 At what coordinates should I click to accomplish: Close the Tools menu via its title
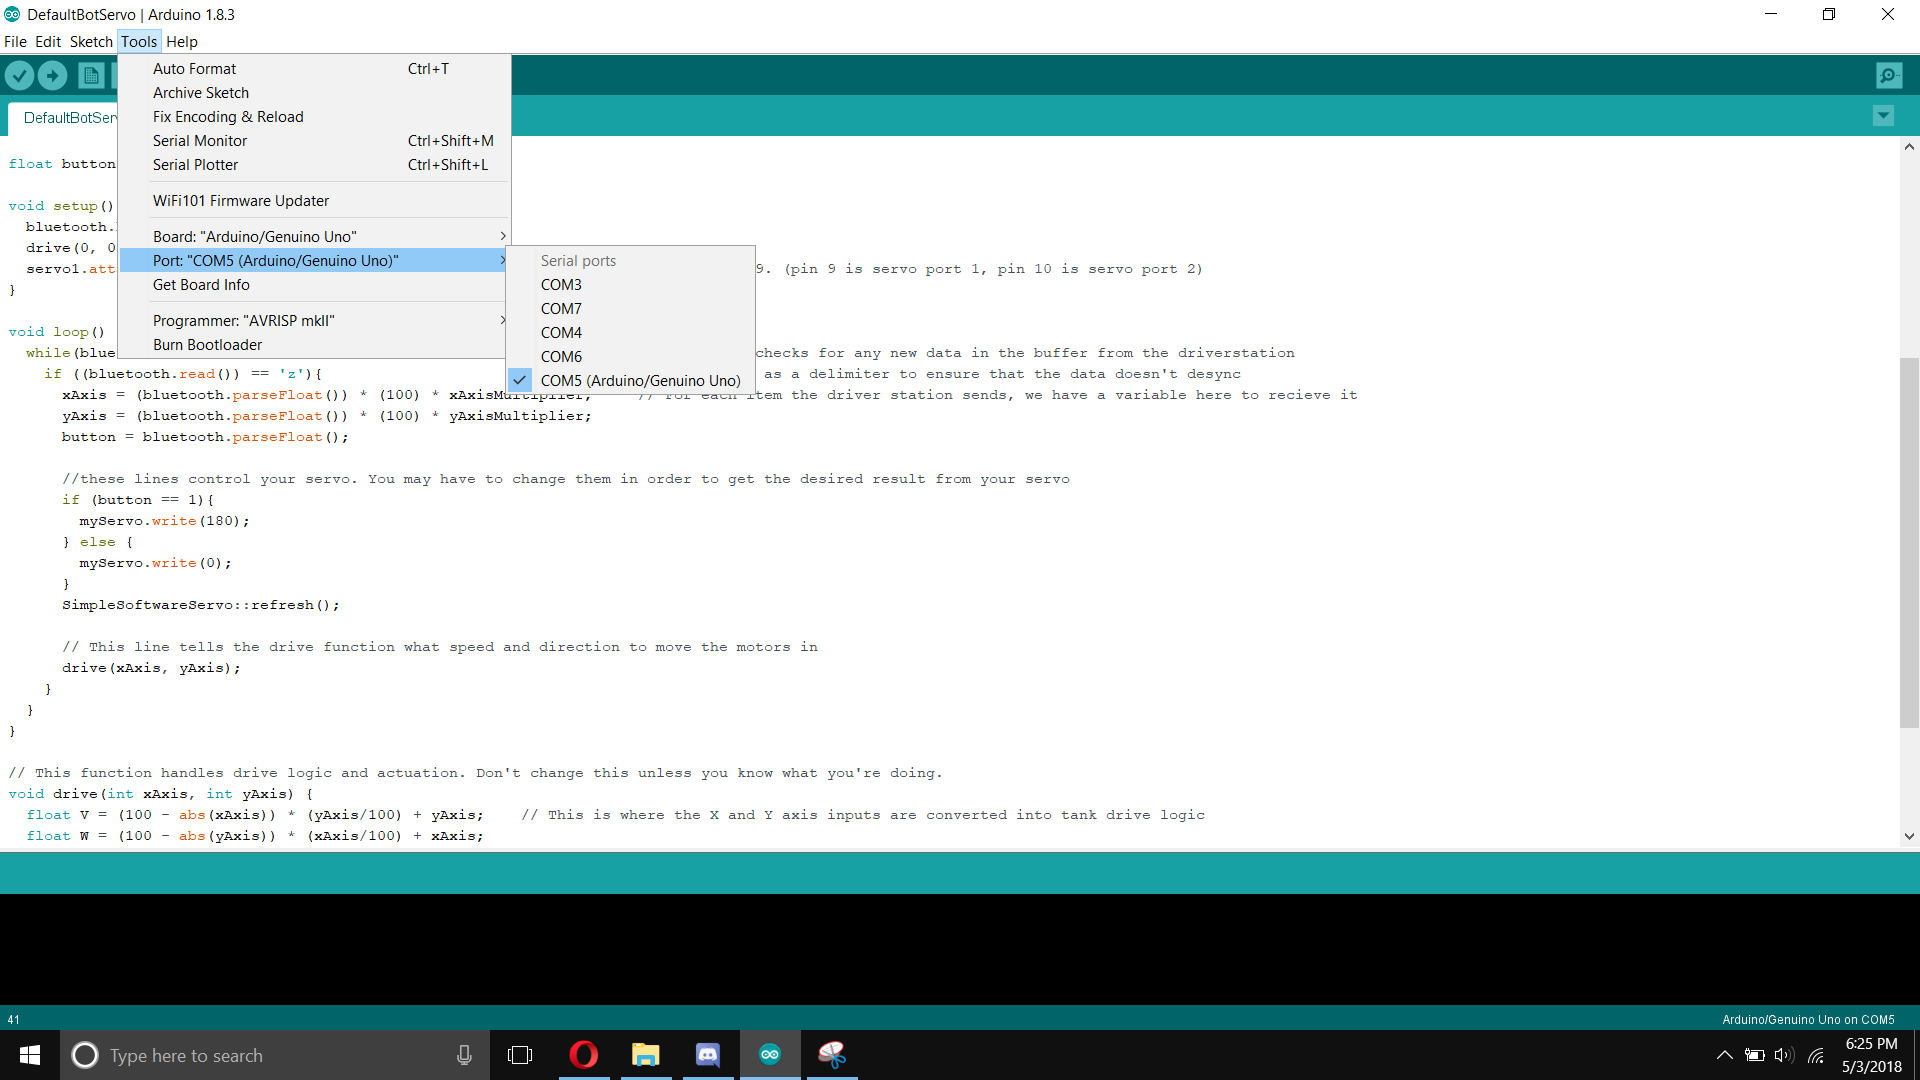pyautogui.click(x=139, y=42)
